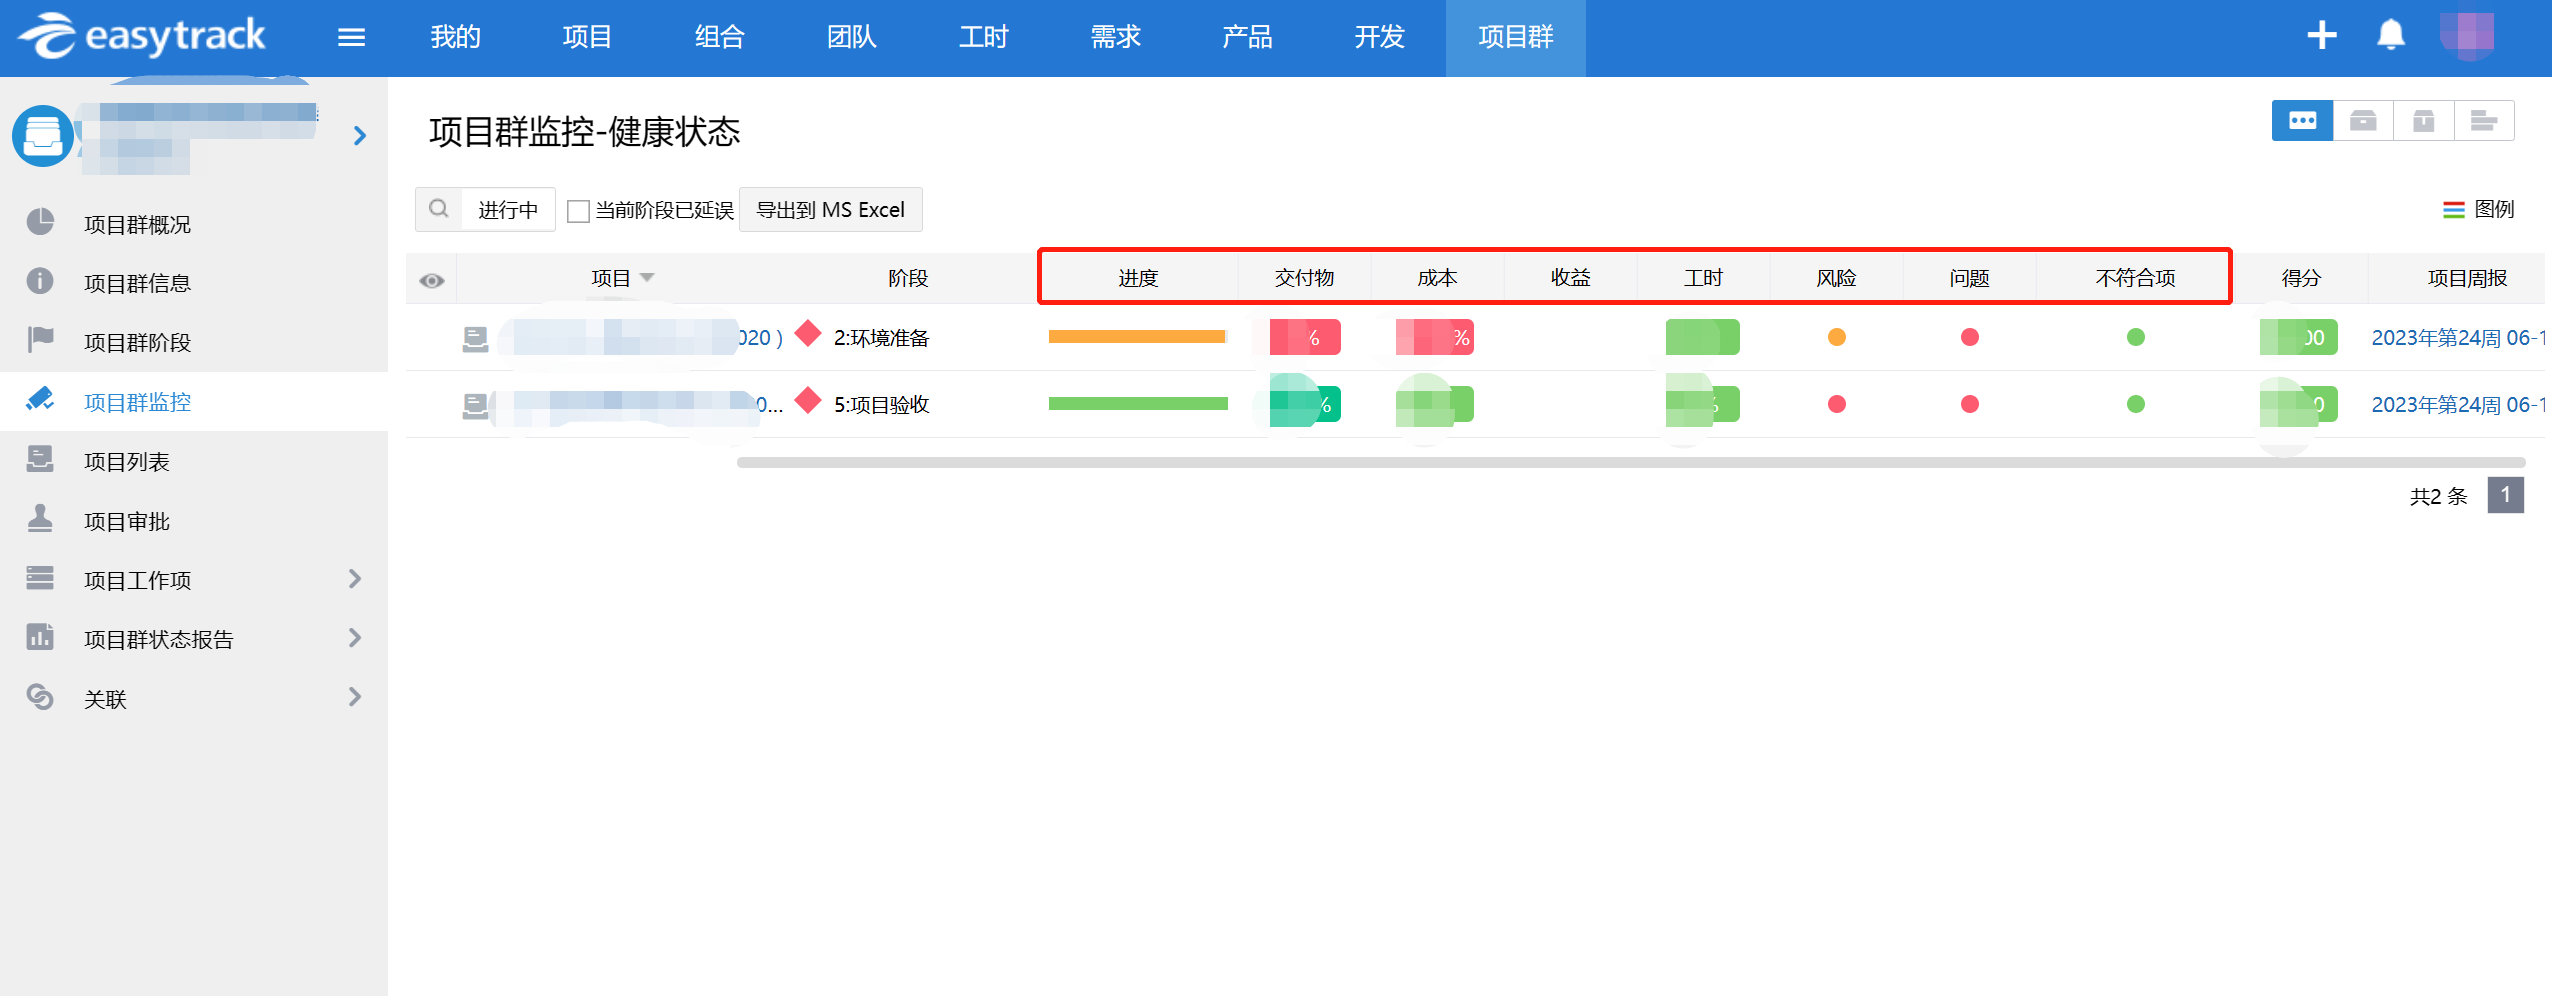
Task: Open the user avatar menu
Action: tap(2466, 36)
